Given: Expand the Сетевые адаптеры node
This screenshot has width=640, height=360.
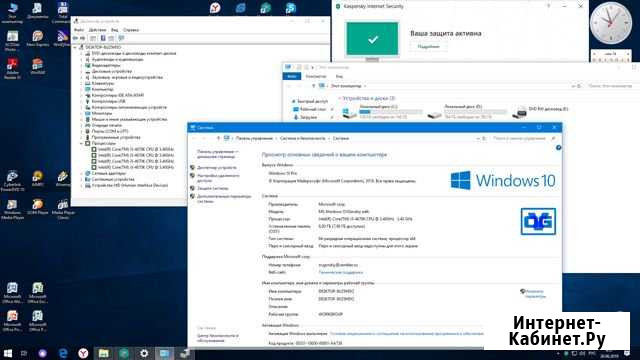Looking at the screenshot, I should click(x=82, y=173).
